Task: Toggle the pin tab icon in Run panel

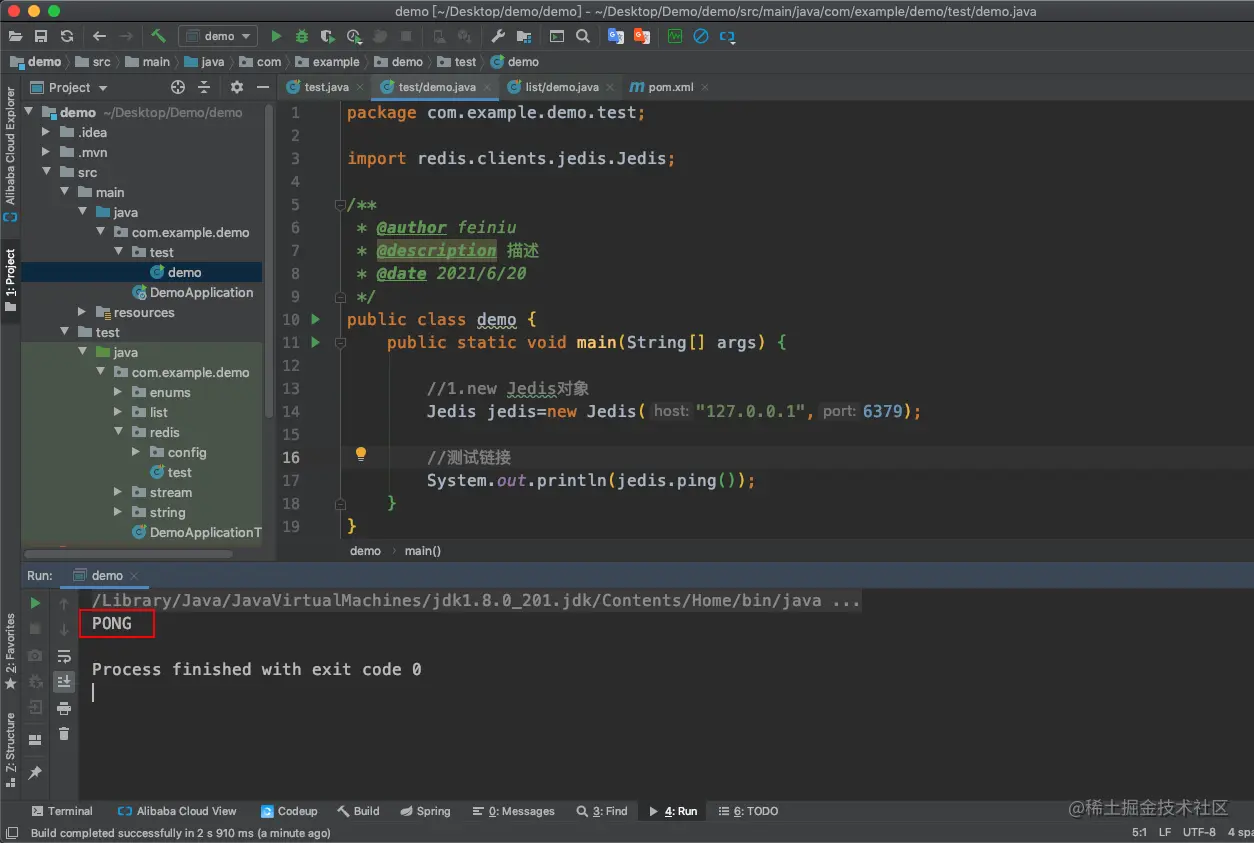Action: point(35,773)
